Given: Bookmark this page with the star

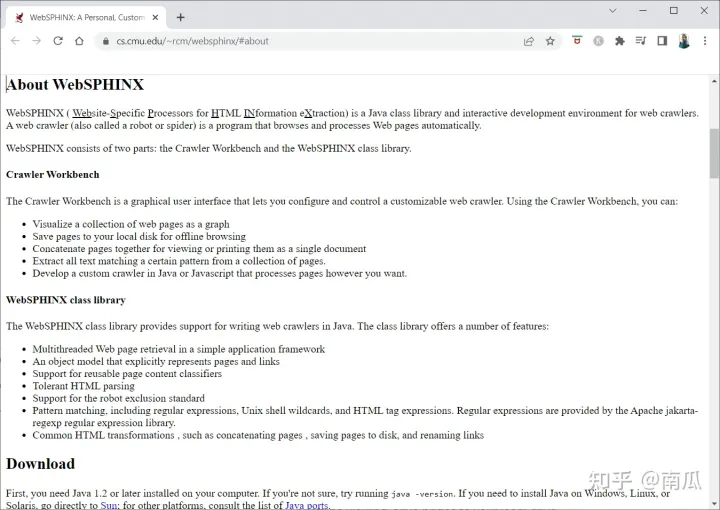Looking at the screenshot, I should (x=550, y=41).
